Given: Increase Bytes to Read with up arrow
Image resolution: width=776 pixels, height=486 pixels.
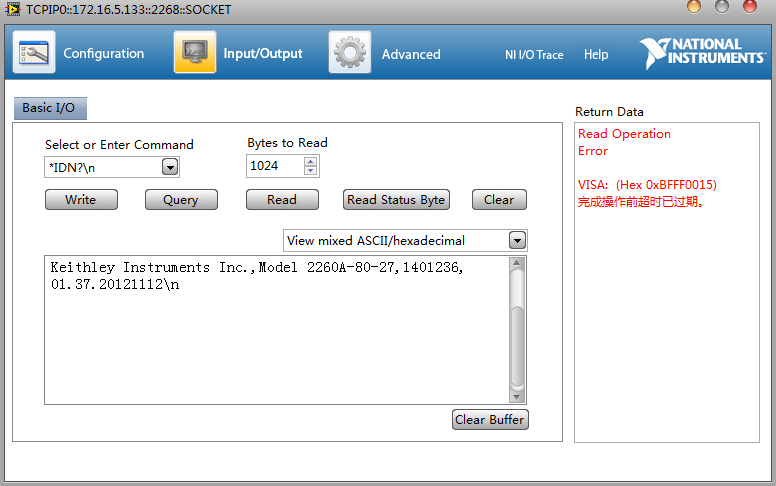Looking at the screenshot, I should [310, 161].
